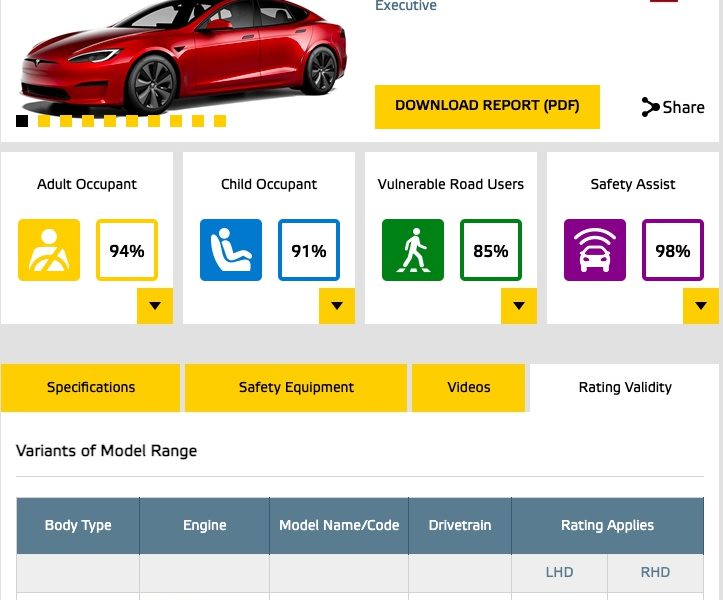Image resolution: width=723 pixels, height=600 pixels.
Task: Select the first black carousel dot
Action: click(x=22, y=121)
